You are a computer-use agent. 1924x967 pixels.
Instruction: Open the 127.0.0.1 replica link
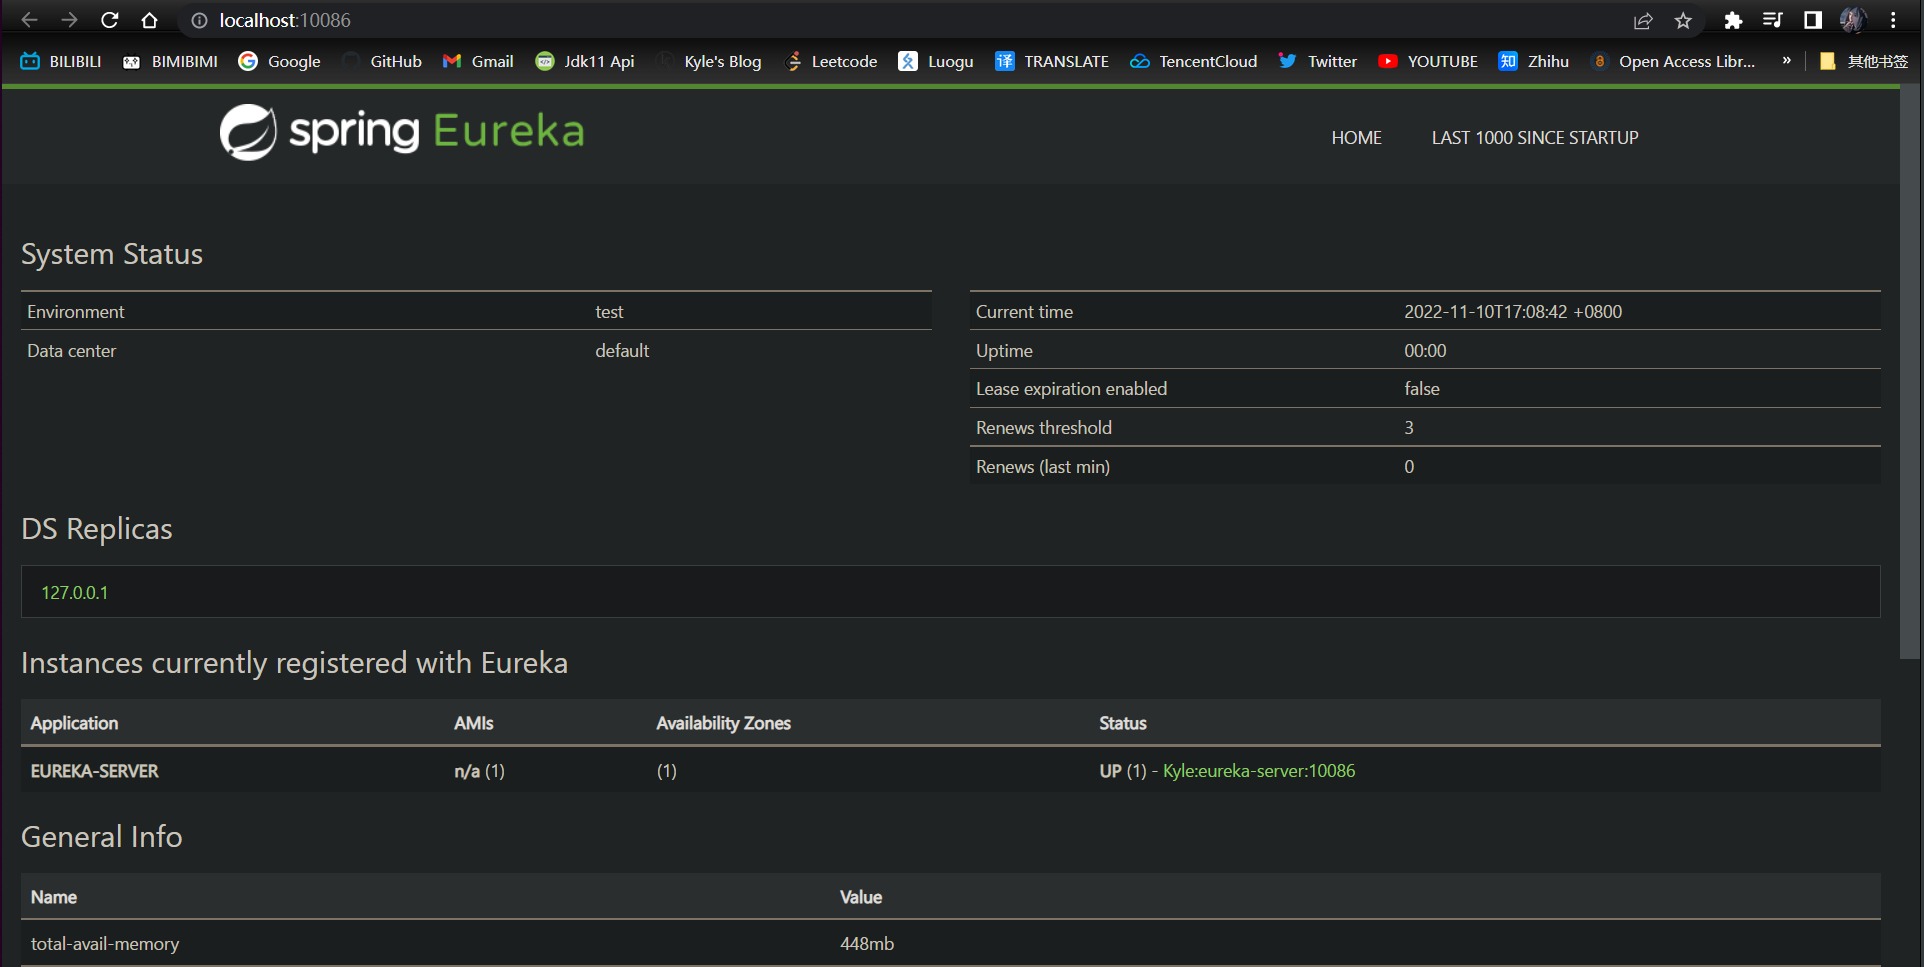tap(74, 591)
